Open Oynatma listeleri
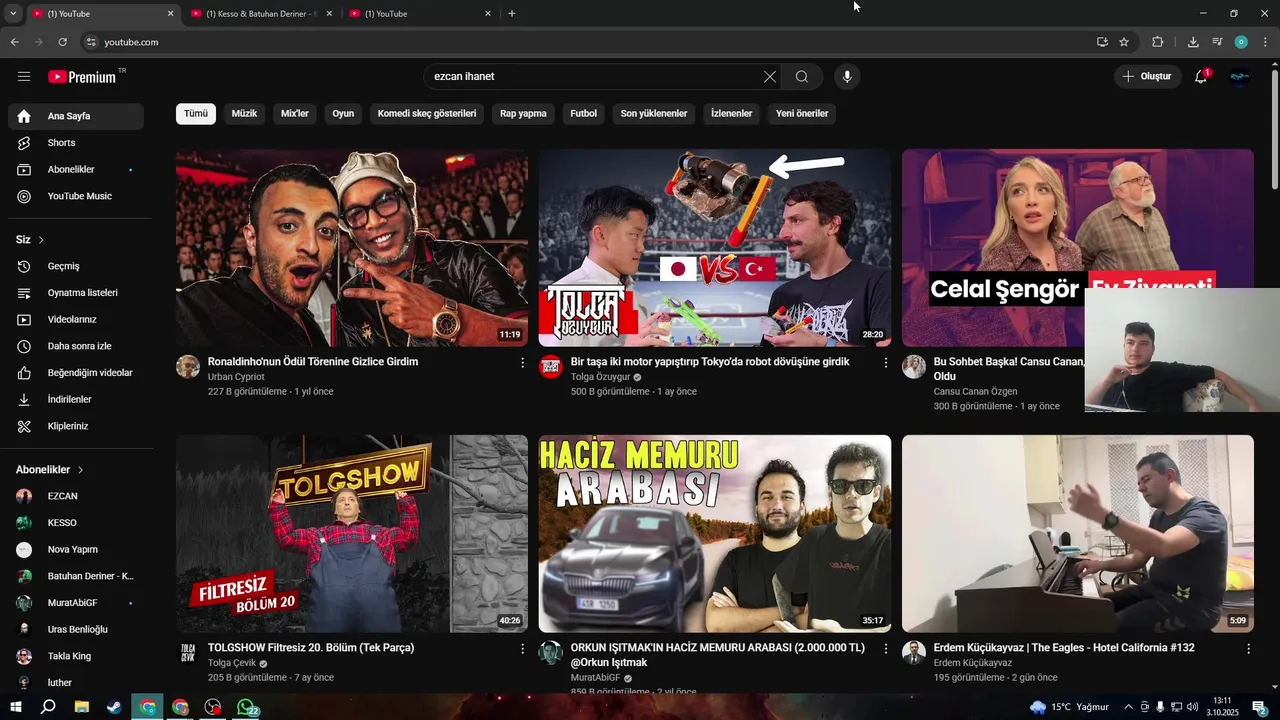This screenshot has height=720, width=1280. tap(76, 293)
